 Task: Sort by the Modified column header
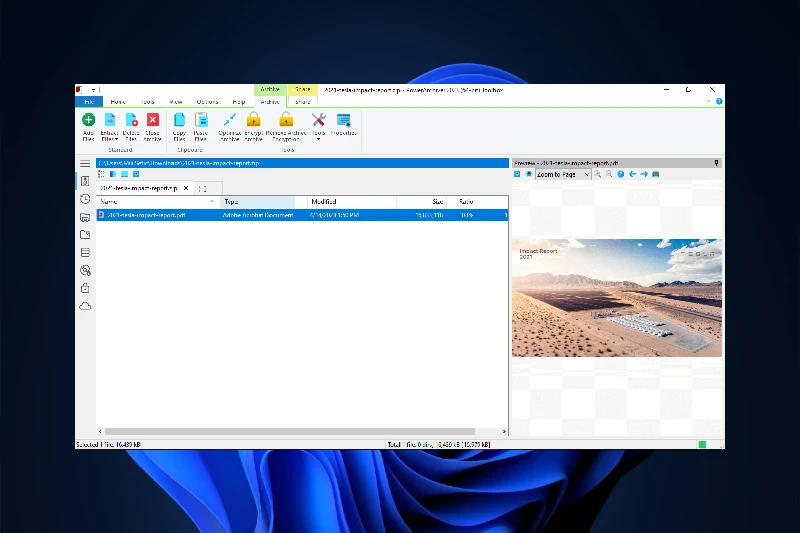point(352,201)
